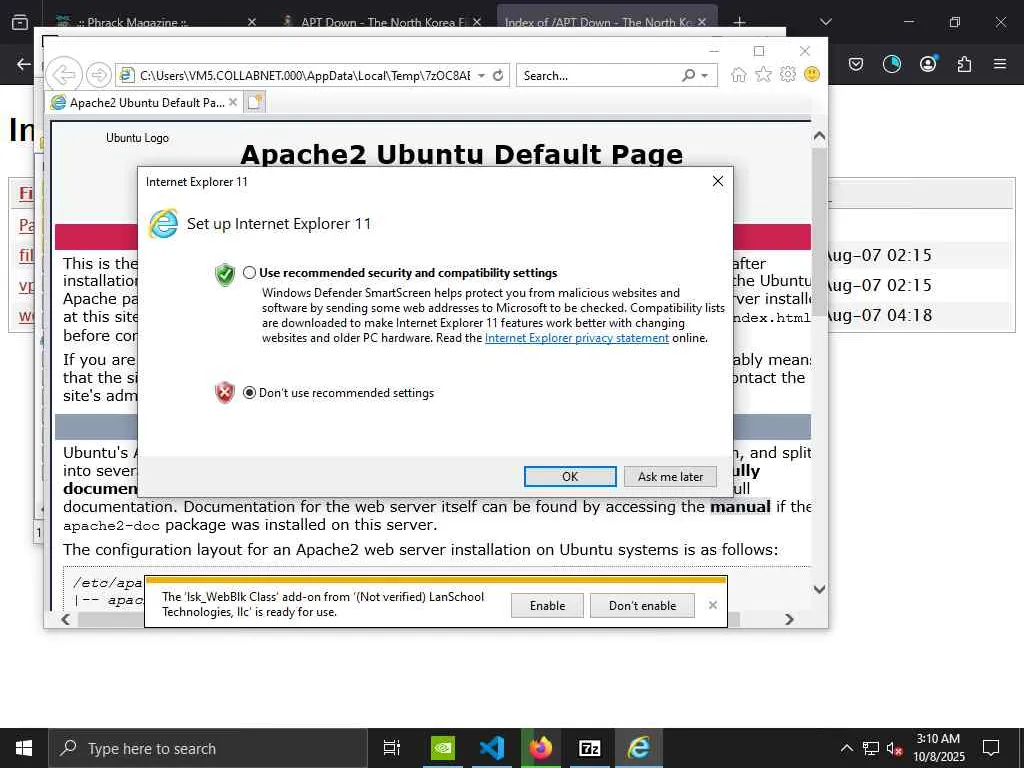Open Favorites star in Internet Explorer
This screenshot has height=768, width=1024.
pos(763,74)
